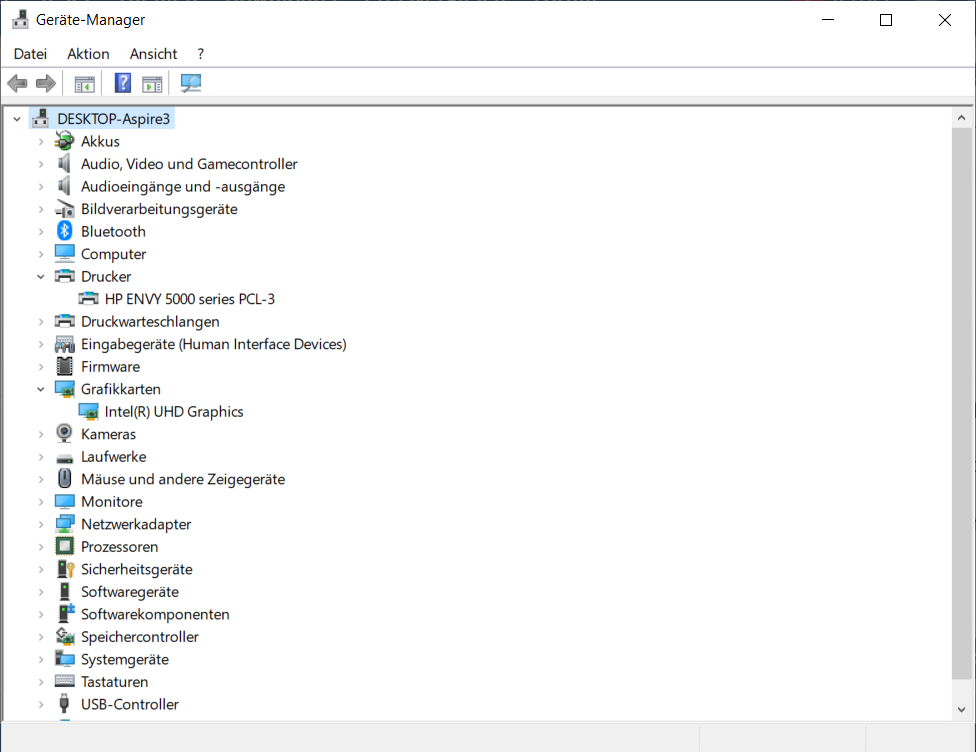
Task: Click the Intel(R) UHD Graphics adapter icon
Action: click(x=88, y=411)
